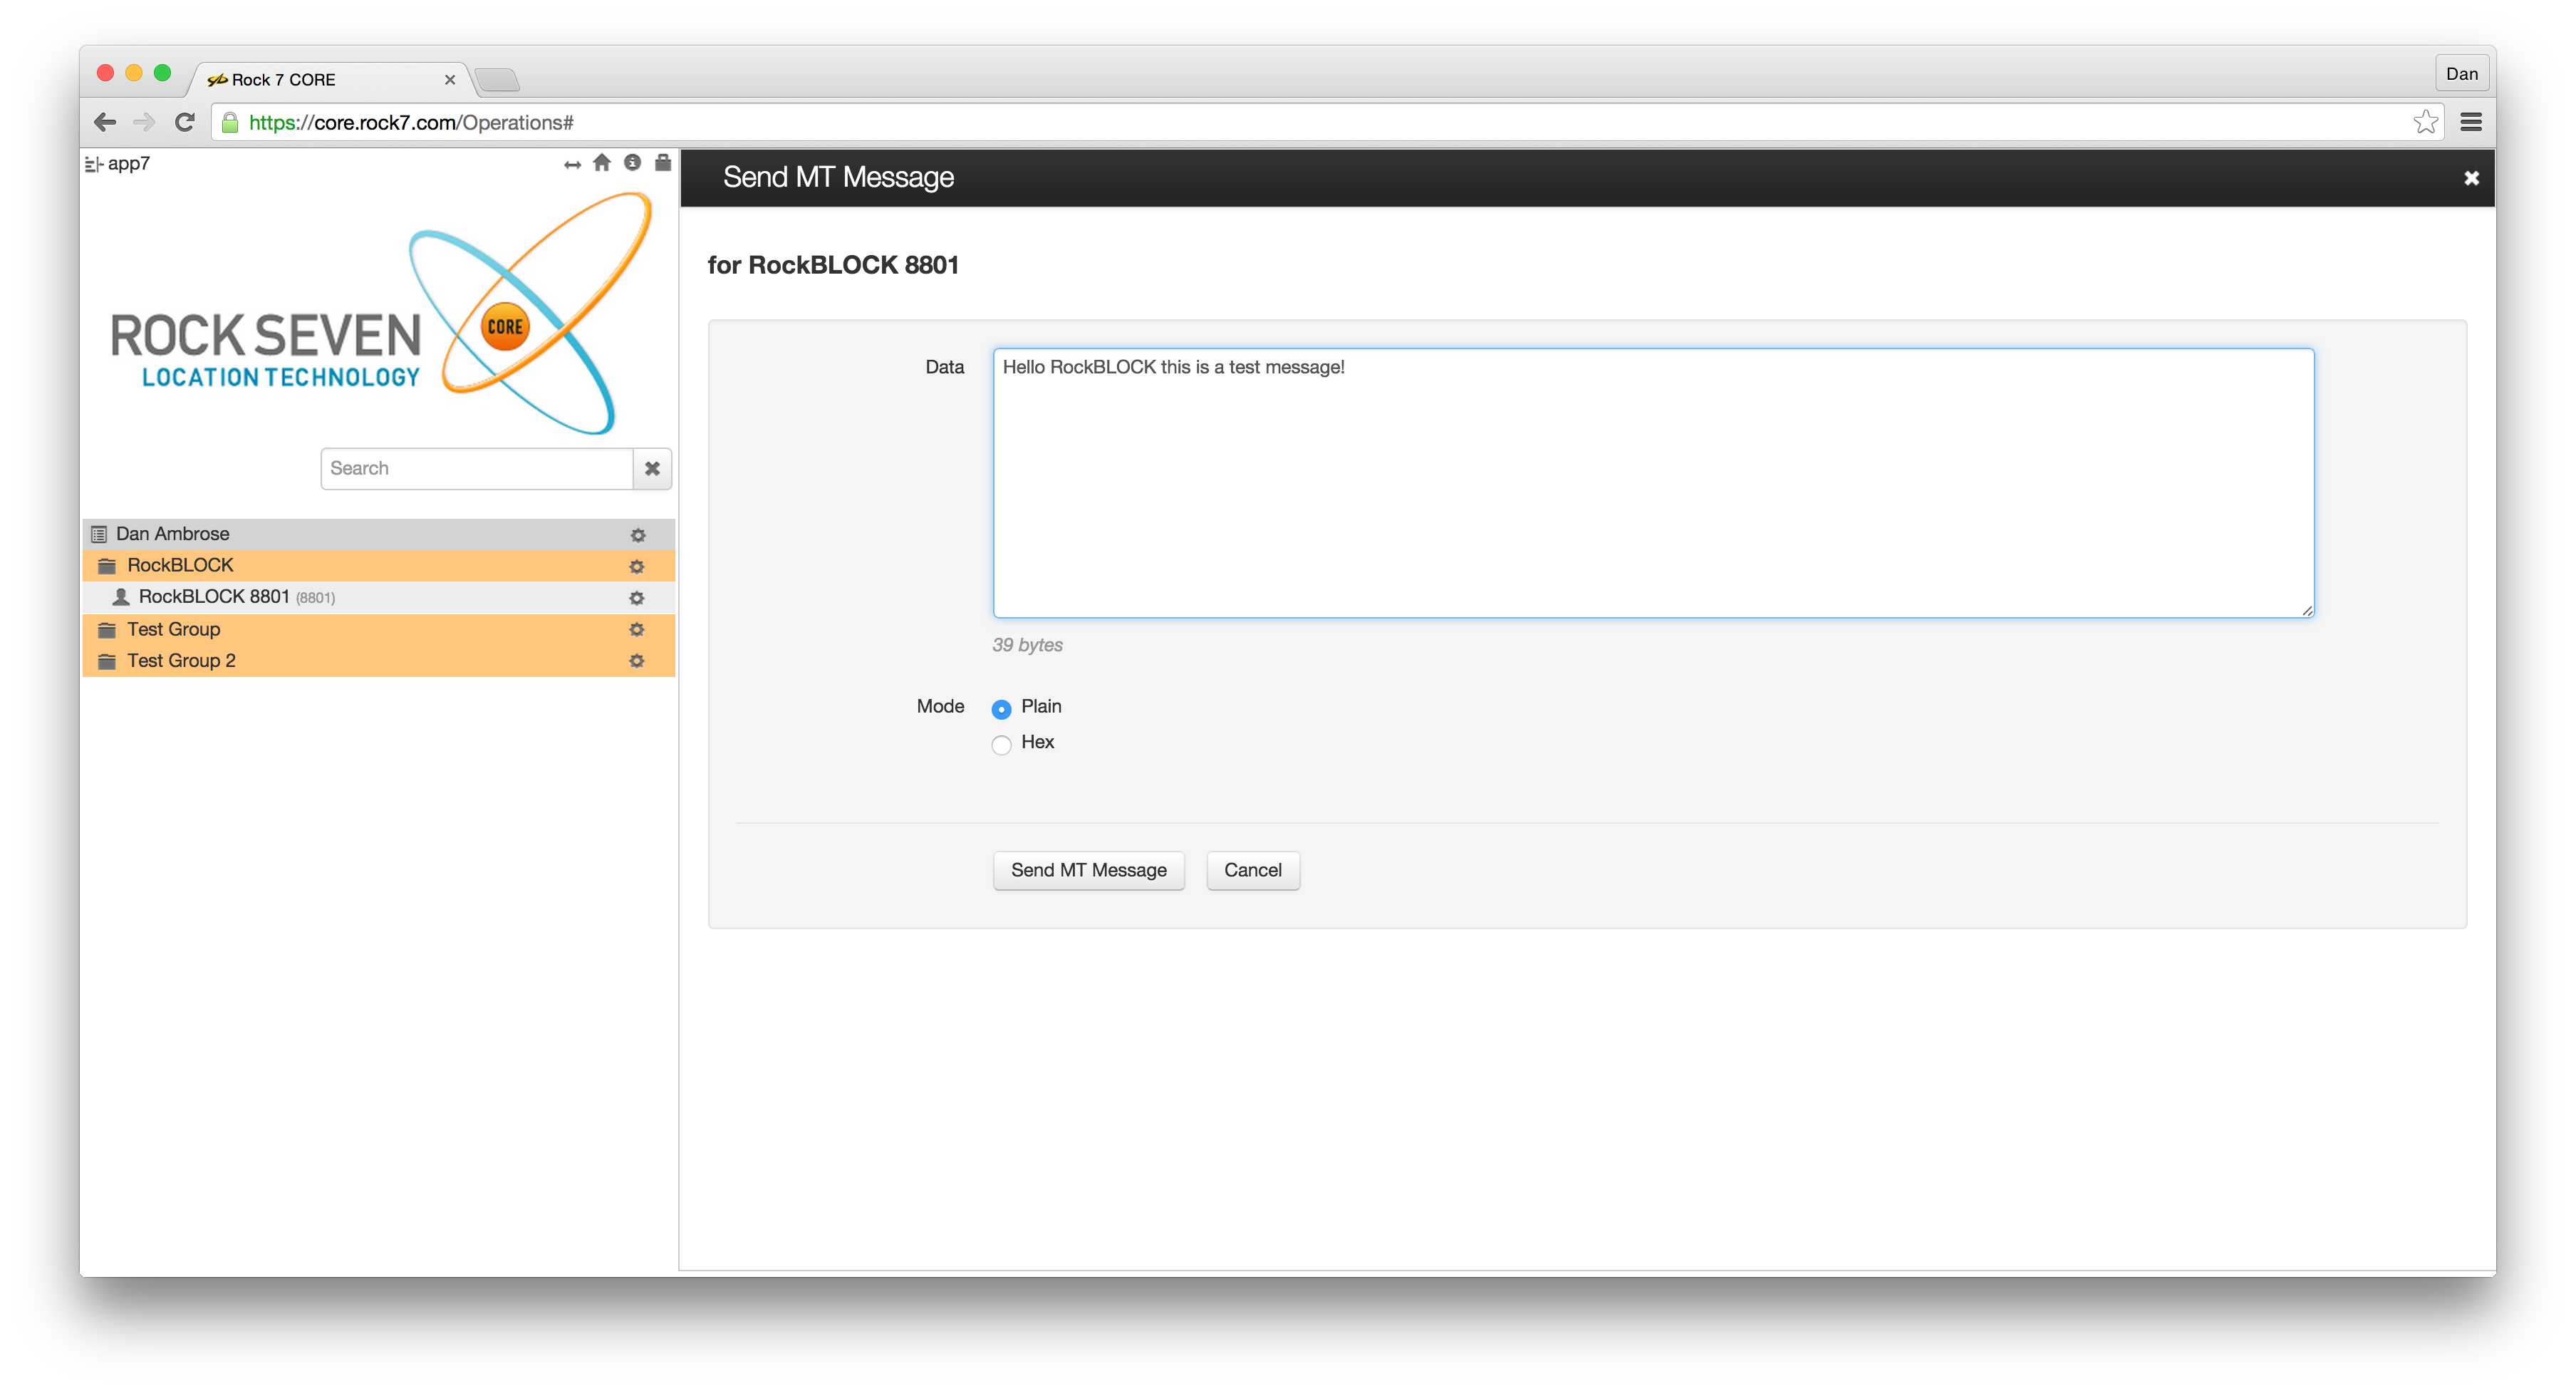Screen dimensions: 2576x1391
Task: Click the Cancel button
Action: pyautogui.click(x=1252, y=870)
